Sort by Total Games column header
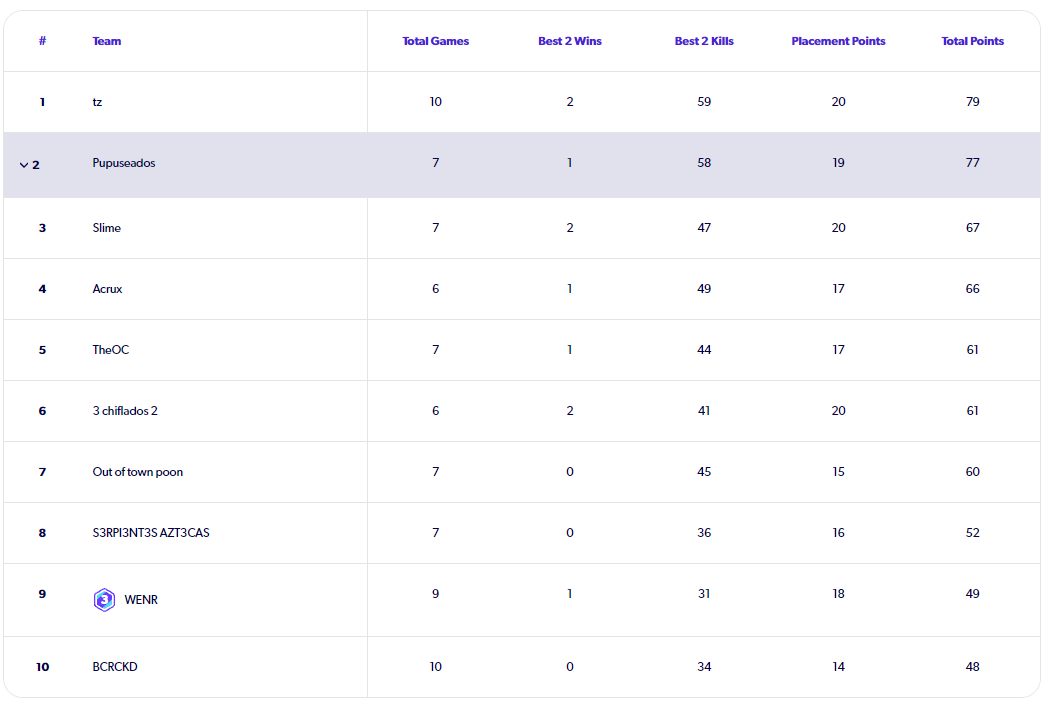Screen dimensions: 1059x704 pyautogui.click(x=436, y=41)
